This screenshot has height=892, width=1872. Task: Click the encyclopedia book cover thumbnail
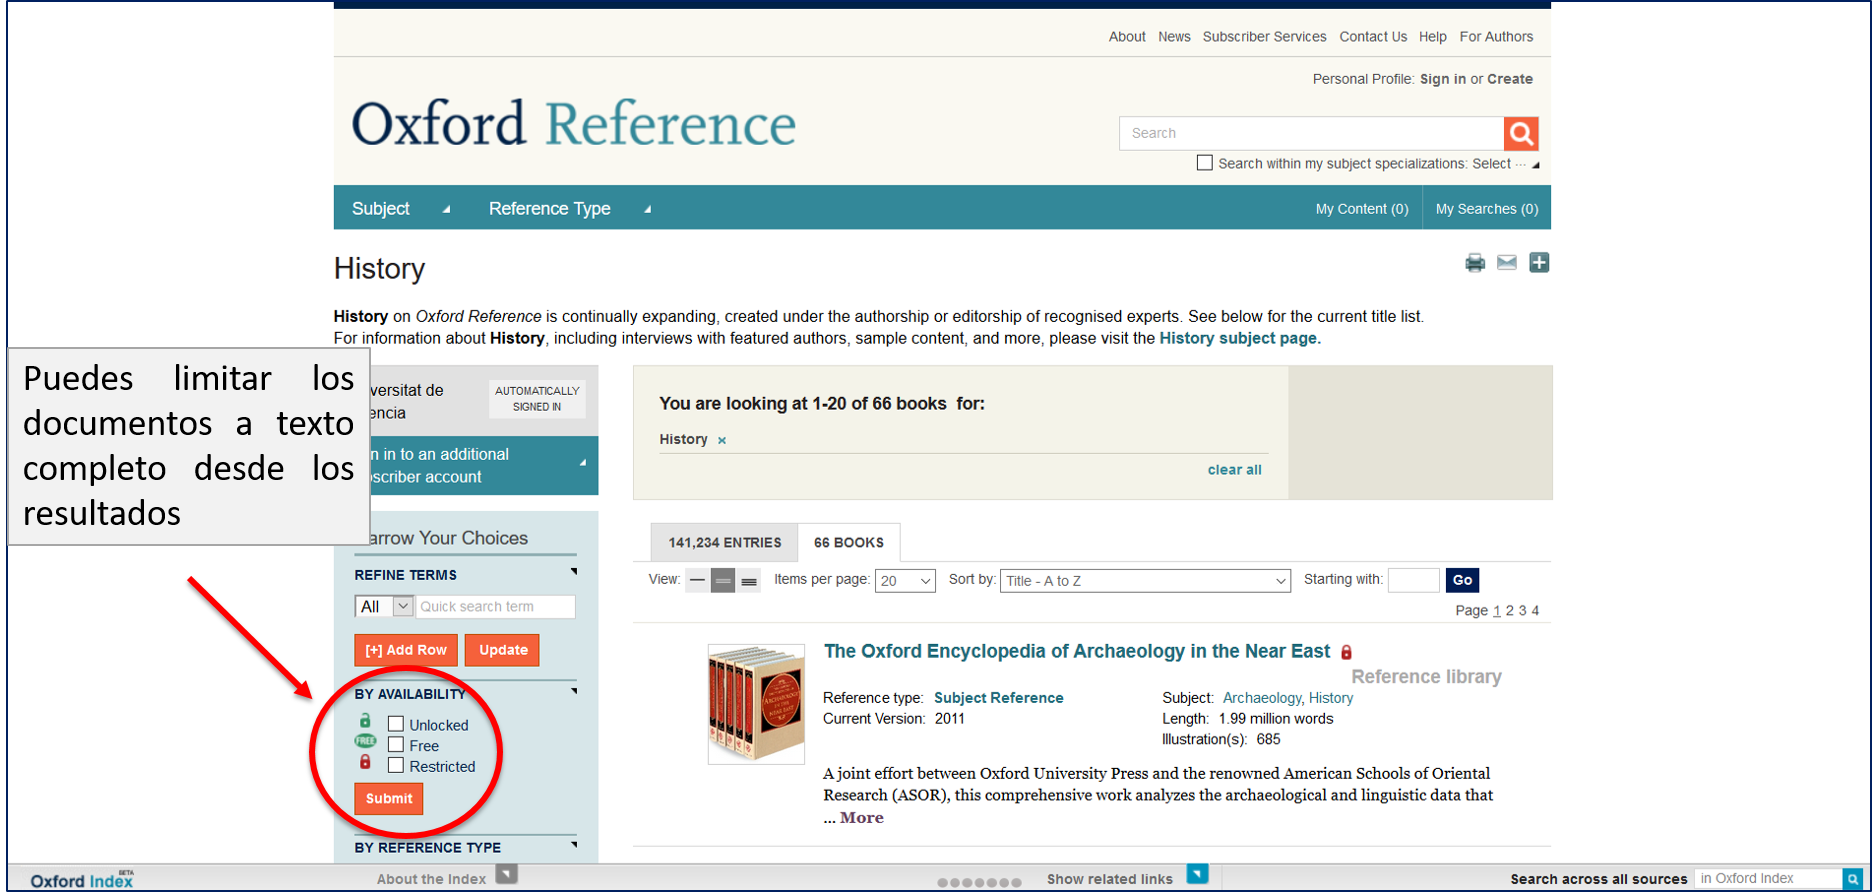click(x=756, y=704)
